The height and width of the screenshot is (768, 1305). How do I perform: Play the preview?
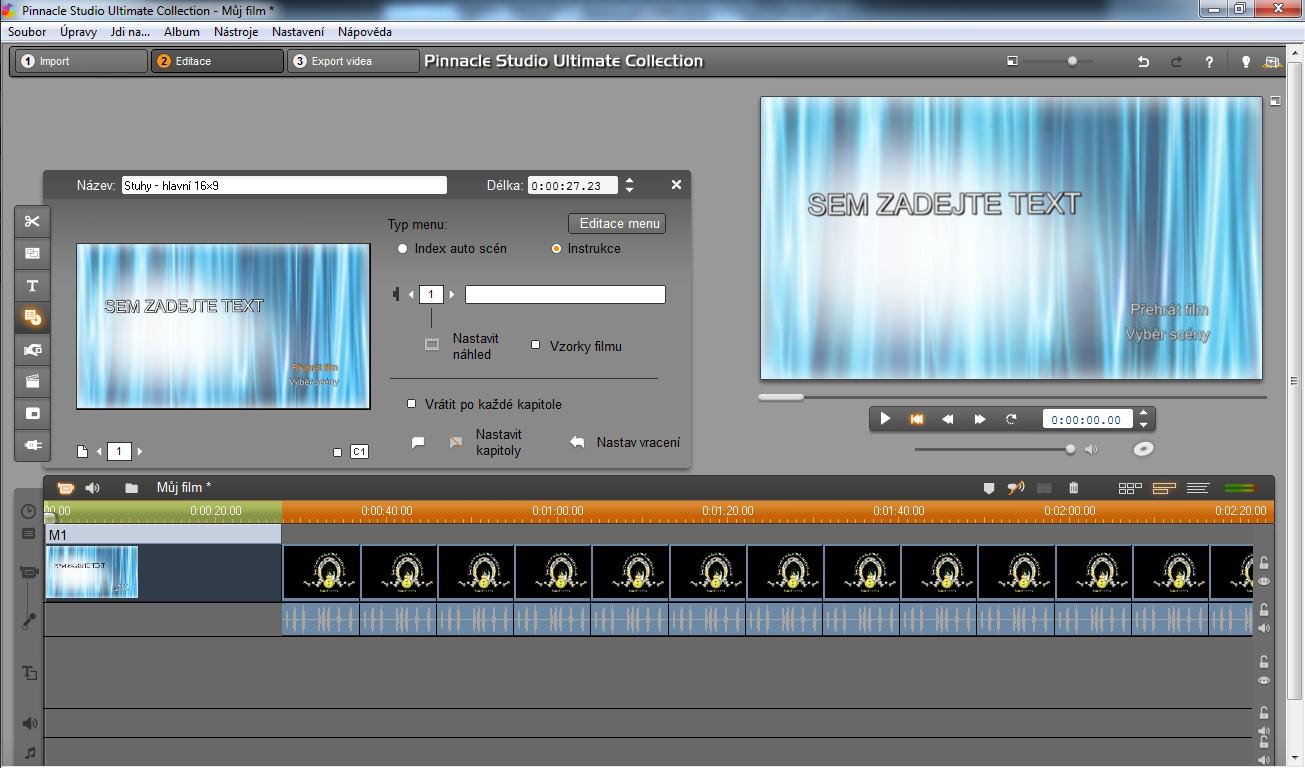[885, 419]
